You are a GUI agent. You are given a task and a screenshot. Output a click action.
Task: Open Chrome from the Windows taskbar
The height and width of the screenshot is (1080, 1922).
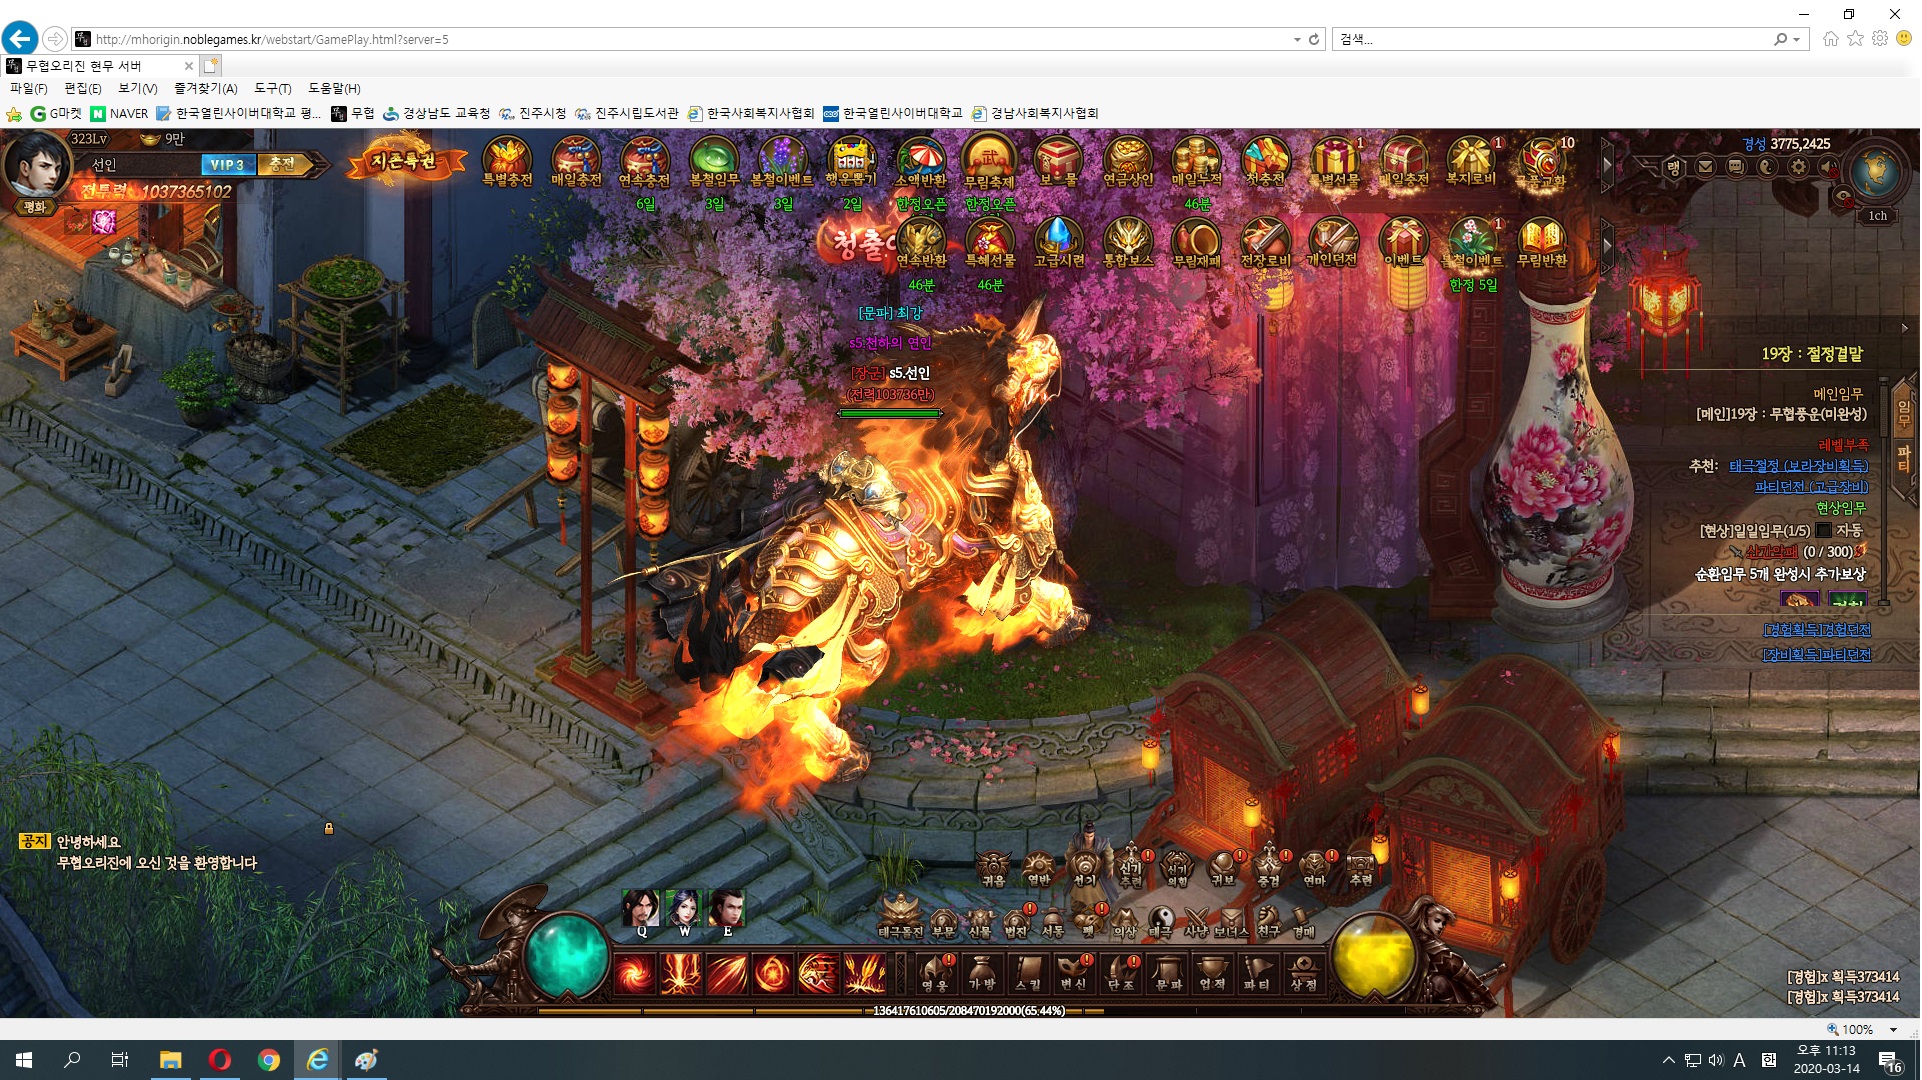click(x=268, y=1060)
